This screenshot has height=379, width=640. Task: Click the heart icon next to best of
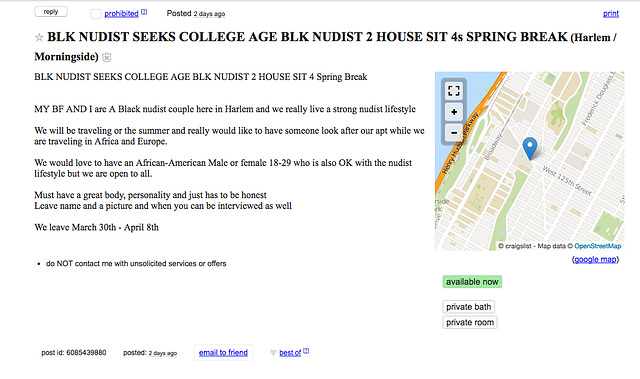(273, 353)
